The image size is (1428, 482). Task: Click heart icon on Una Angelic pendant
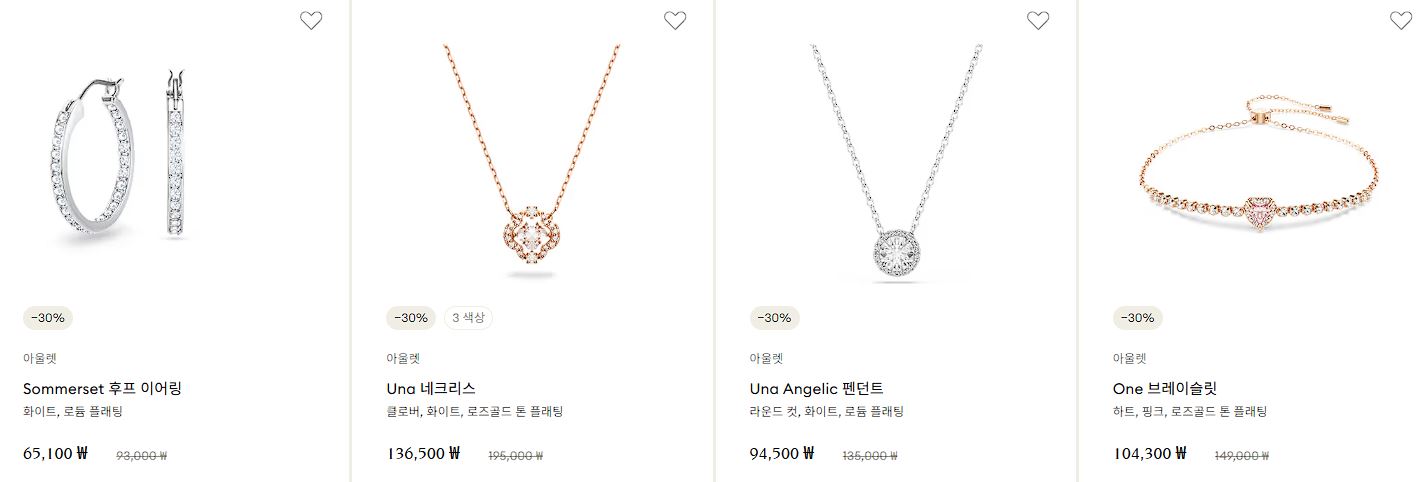point(1038,20)
